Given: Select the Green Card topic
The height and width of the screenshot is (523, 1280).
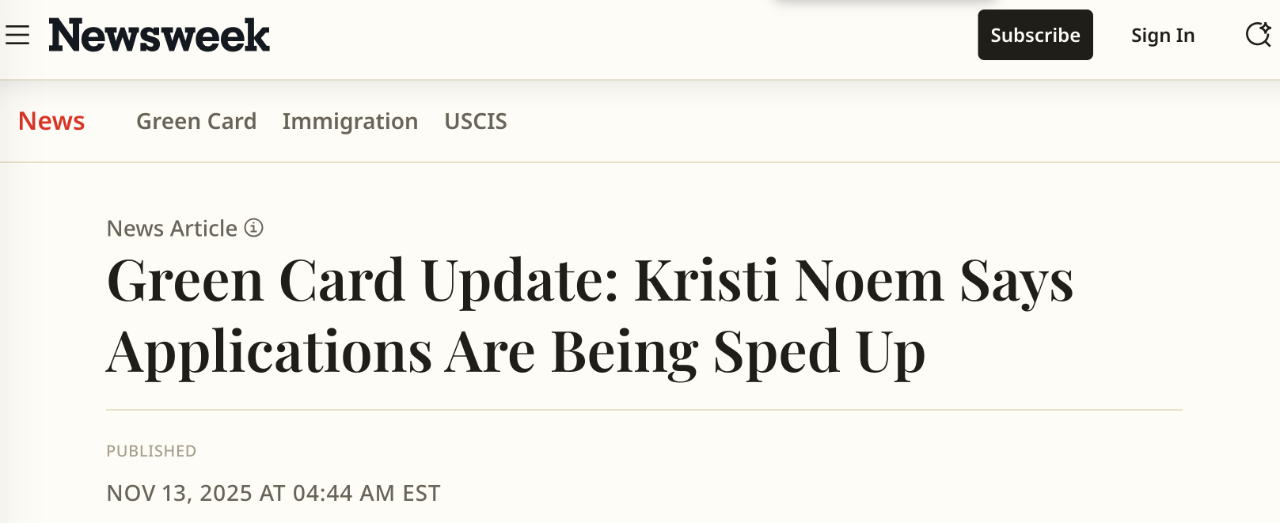Looking at the screenshot, I should click(196, 121).
